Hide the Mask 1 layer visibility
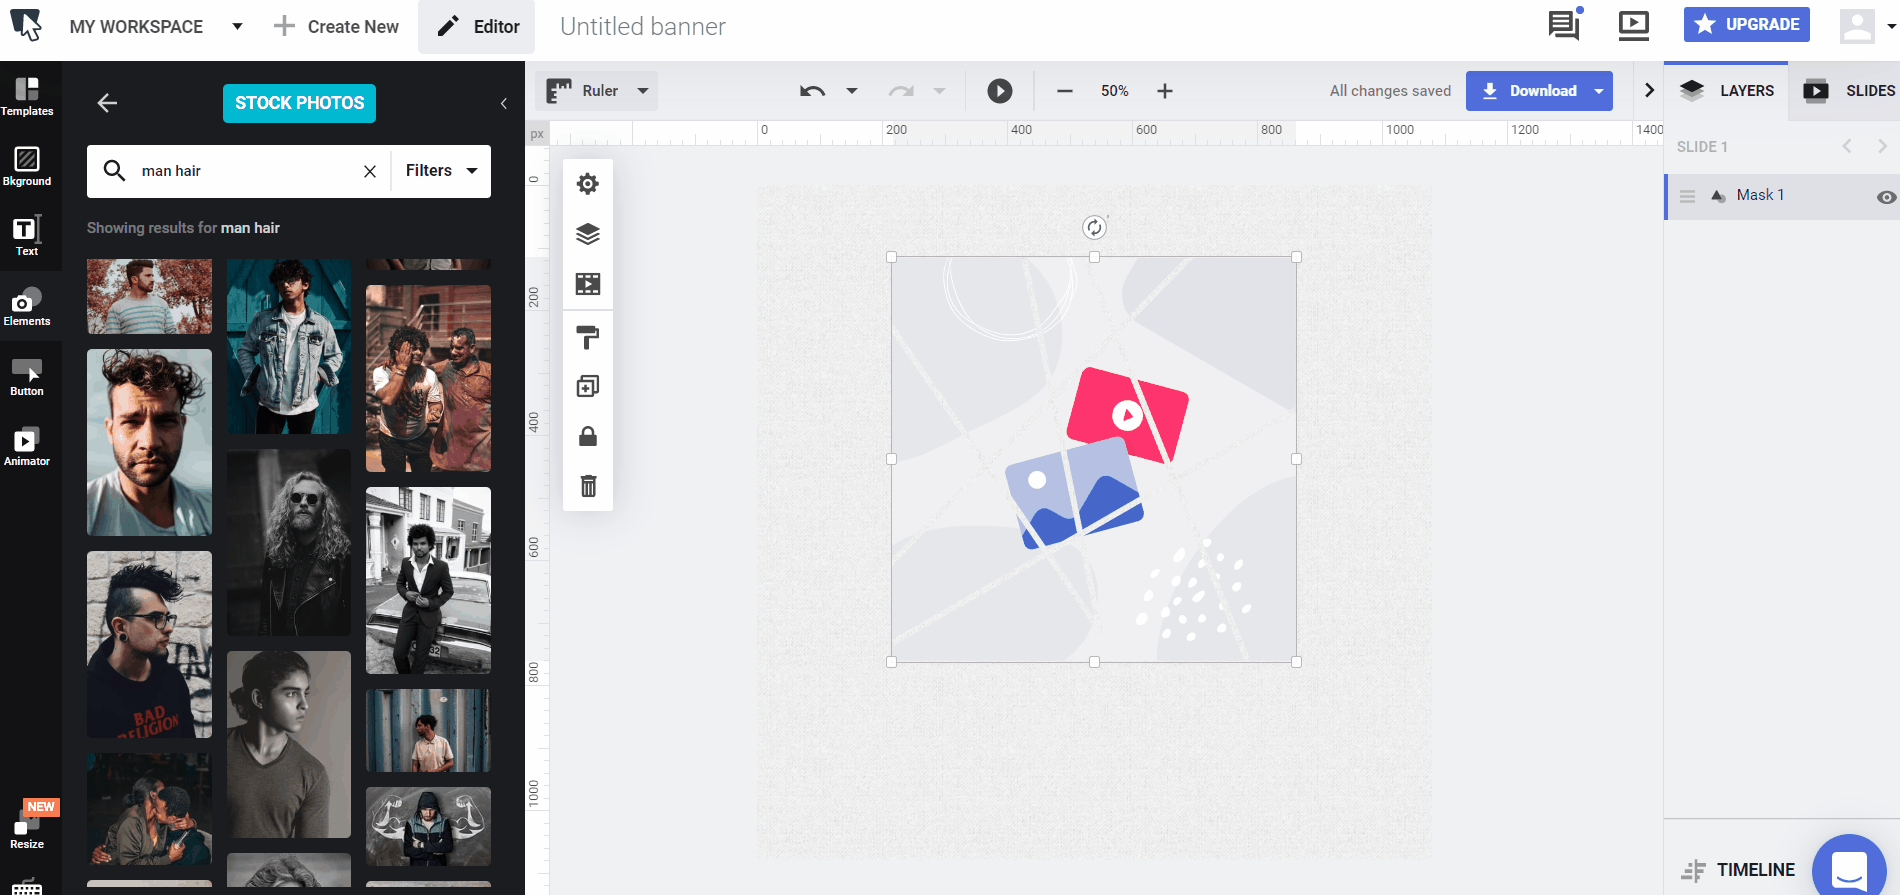The image size is (1900, 895). [1886, 197]
